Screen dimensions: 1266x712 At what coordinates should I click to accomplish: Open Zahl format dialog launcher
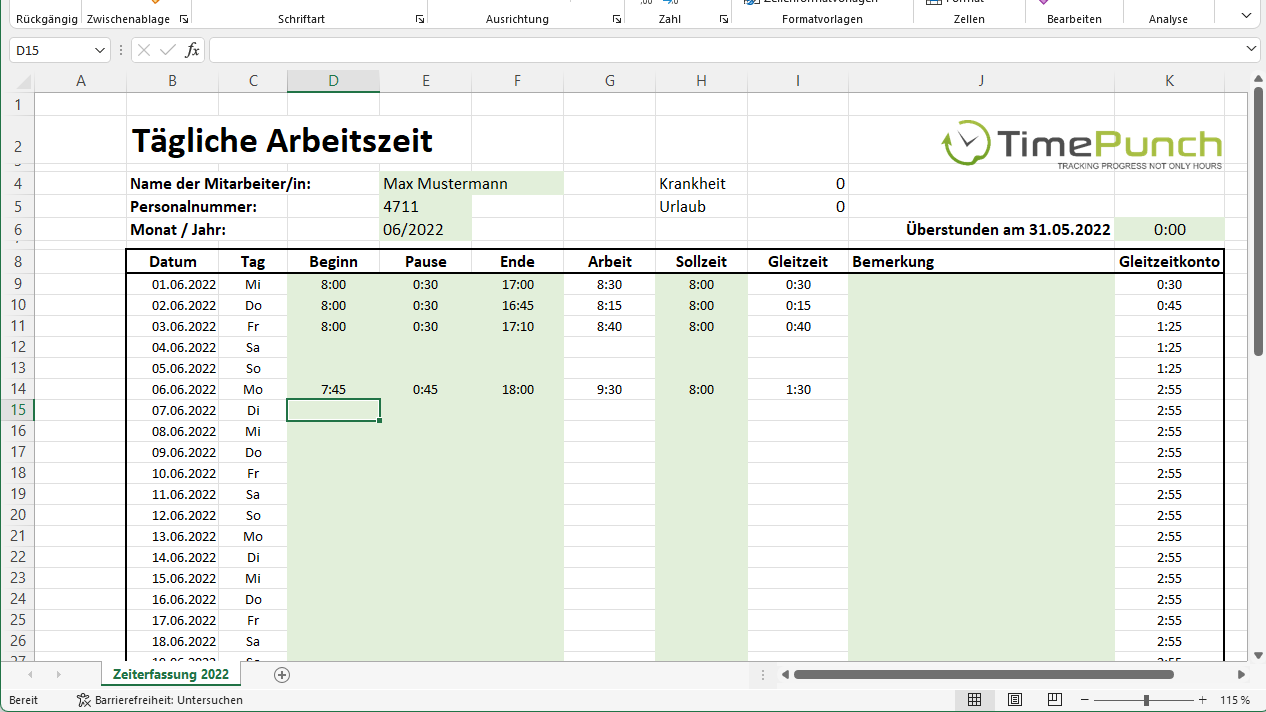point(723,19)
